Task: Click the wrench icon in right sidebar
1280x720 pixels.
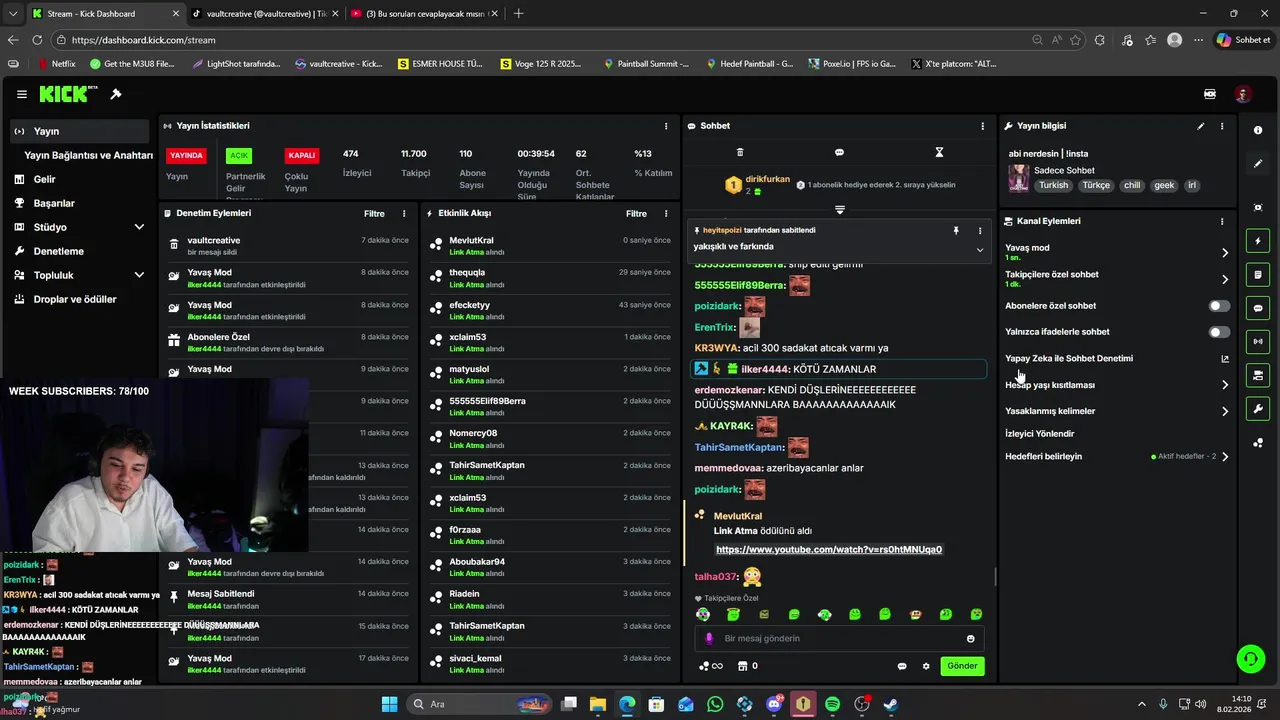Action: [x=1258, y=409]
